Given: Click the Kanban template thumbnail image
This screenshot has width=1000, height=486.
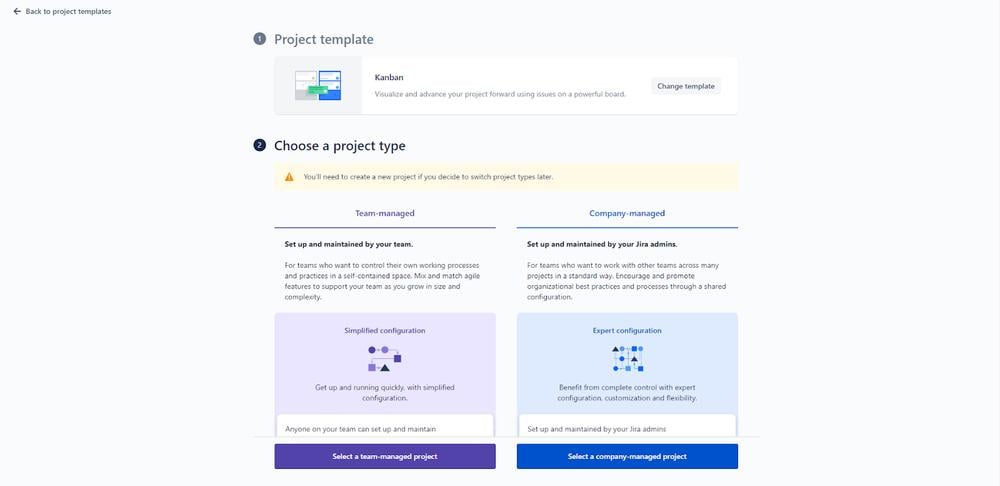Looking at the screenshot, I should (x=318, y=85).
